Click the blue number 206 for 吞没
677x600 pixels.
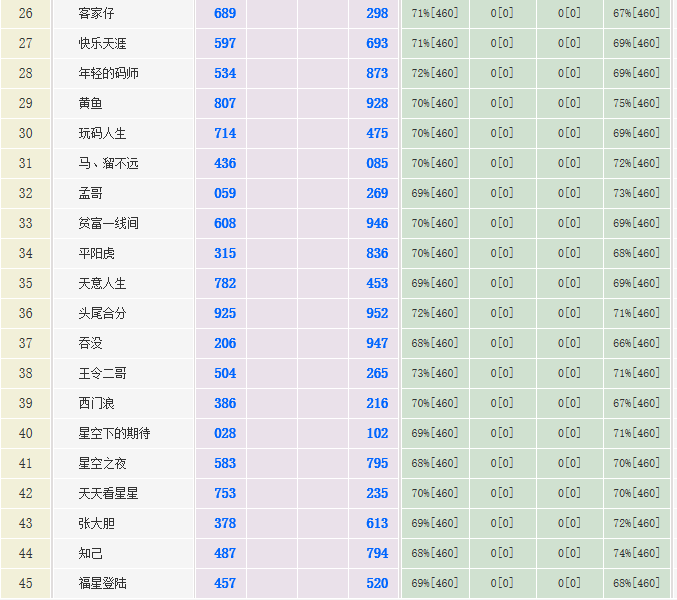click(x=225, y=343)
